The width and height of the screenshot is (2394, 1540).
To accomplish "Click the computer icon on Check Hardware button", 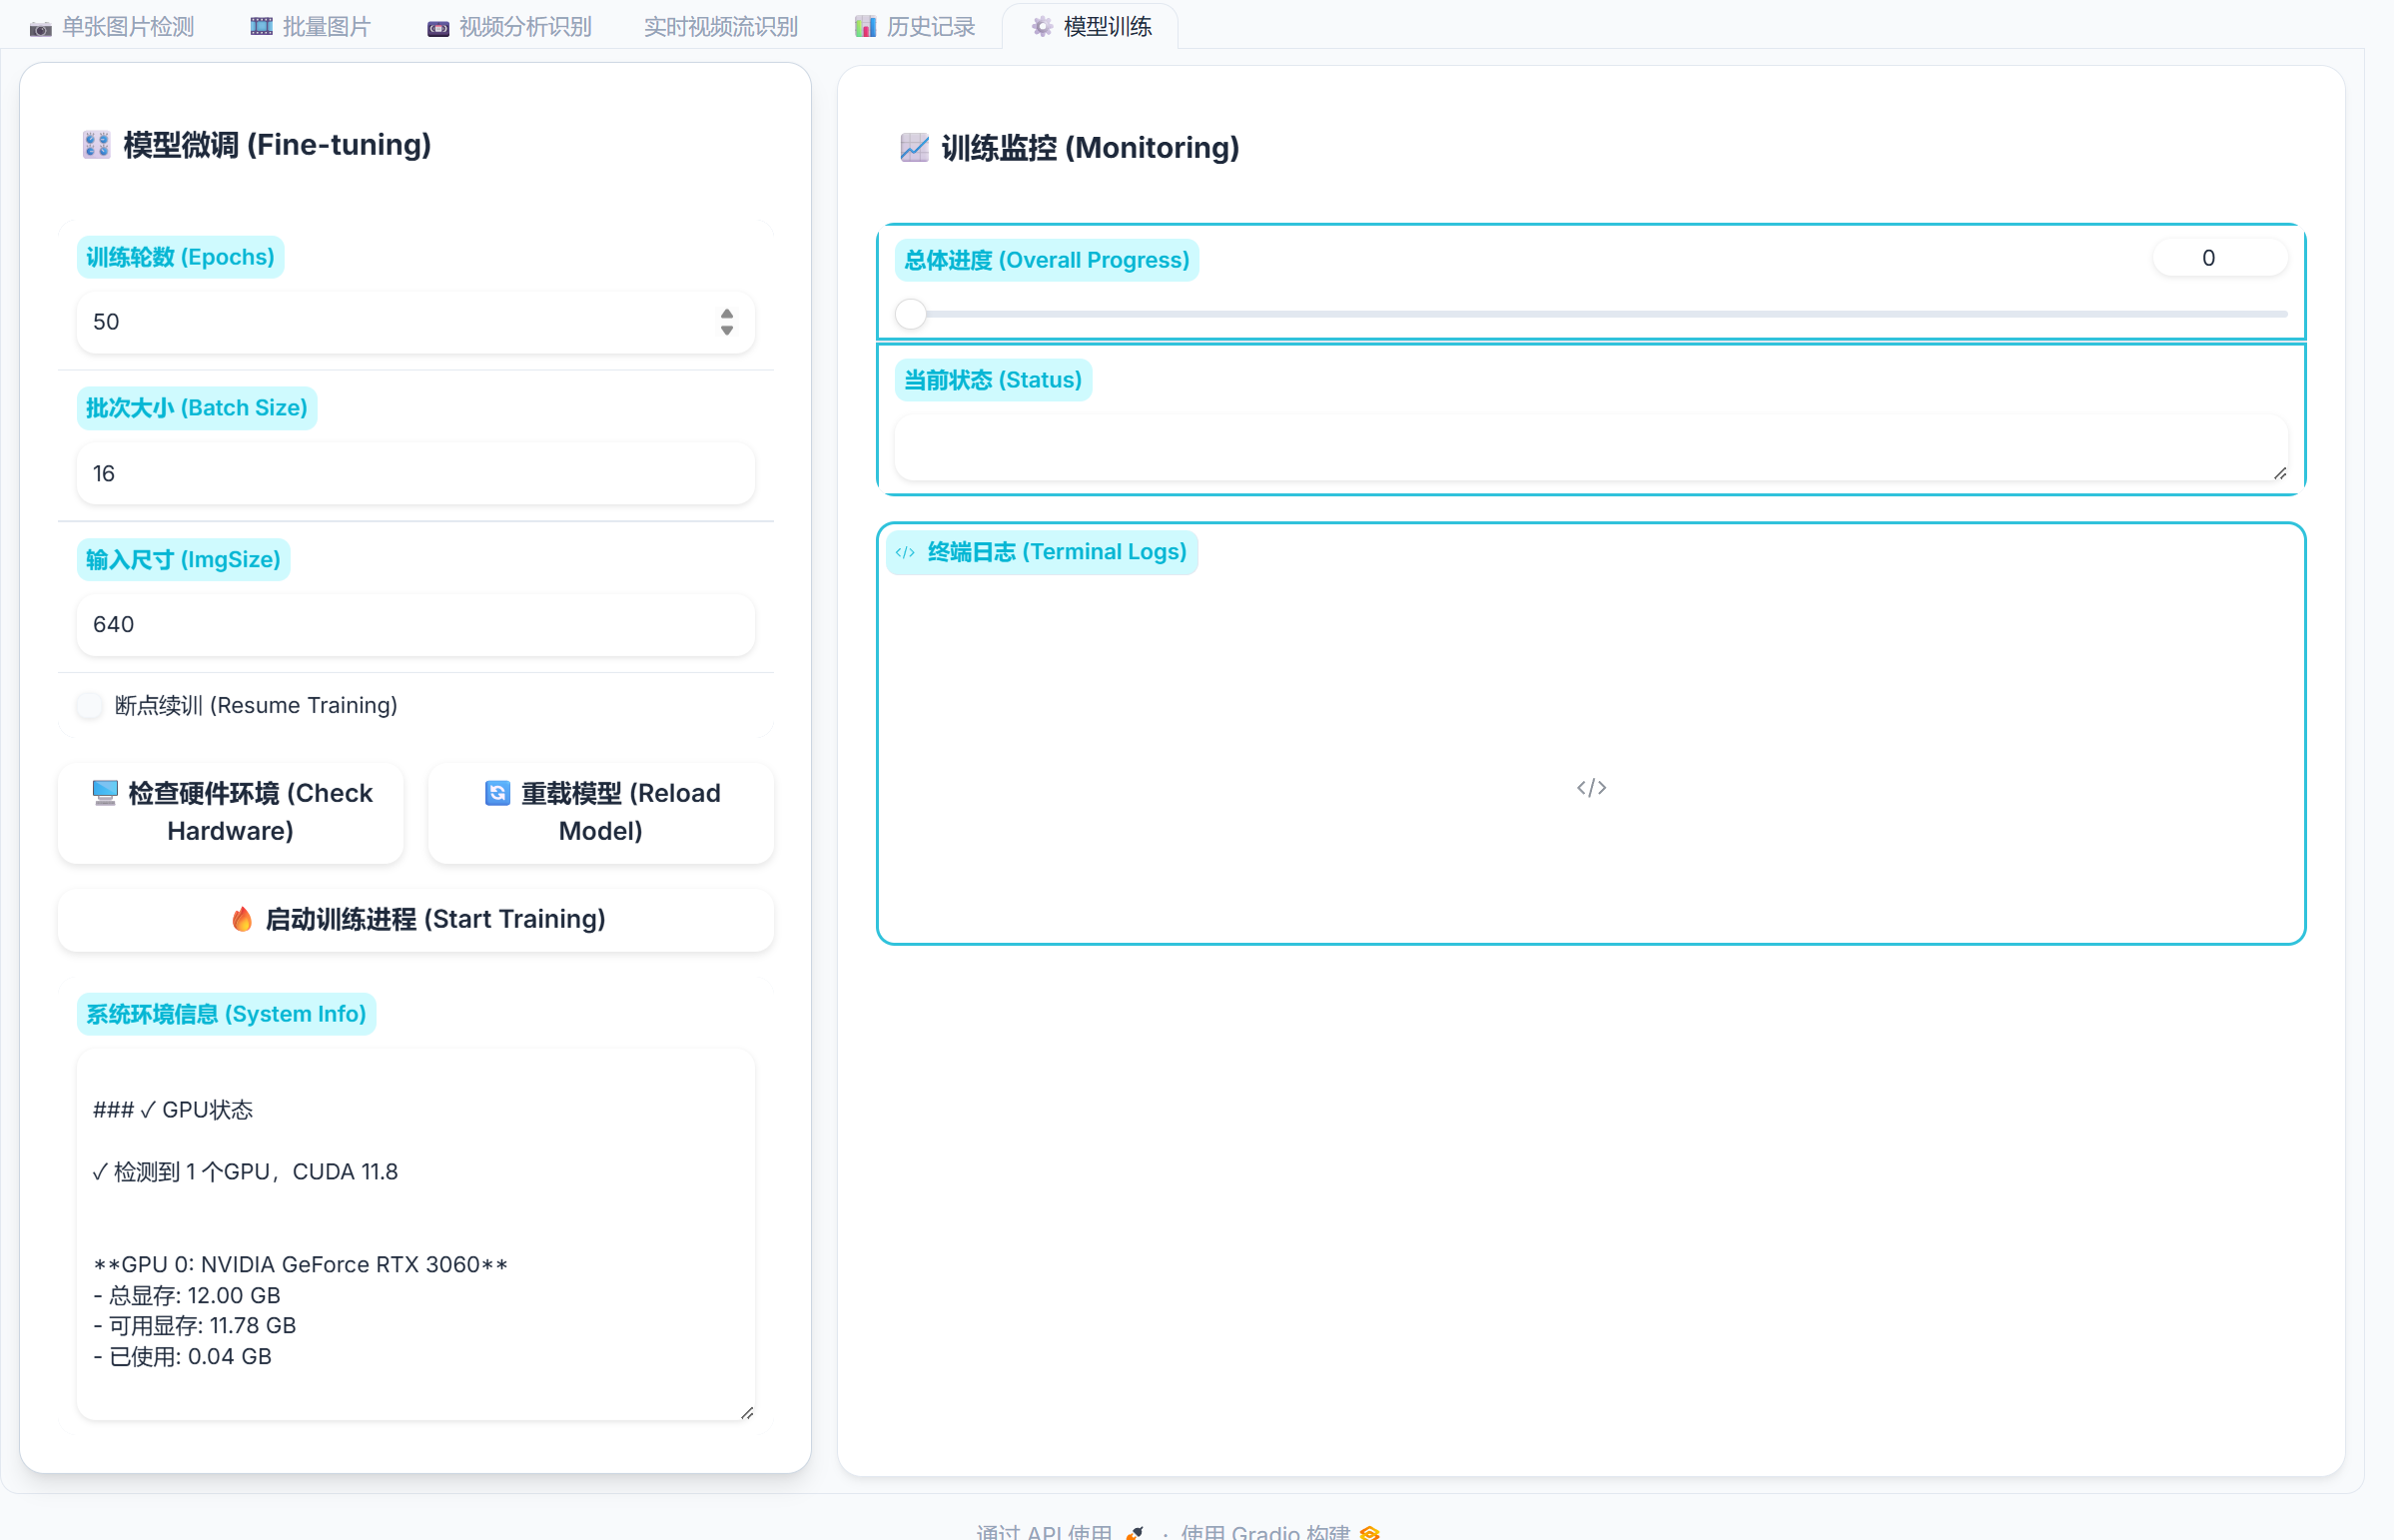I will 105,793.
